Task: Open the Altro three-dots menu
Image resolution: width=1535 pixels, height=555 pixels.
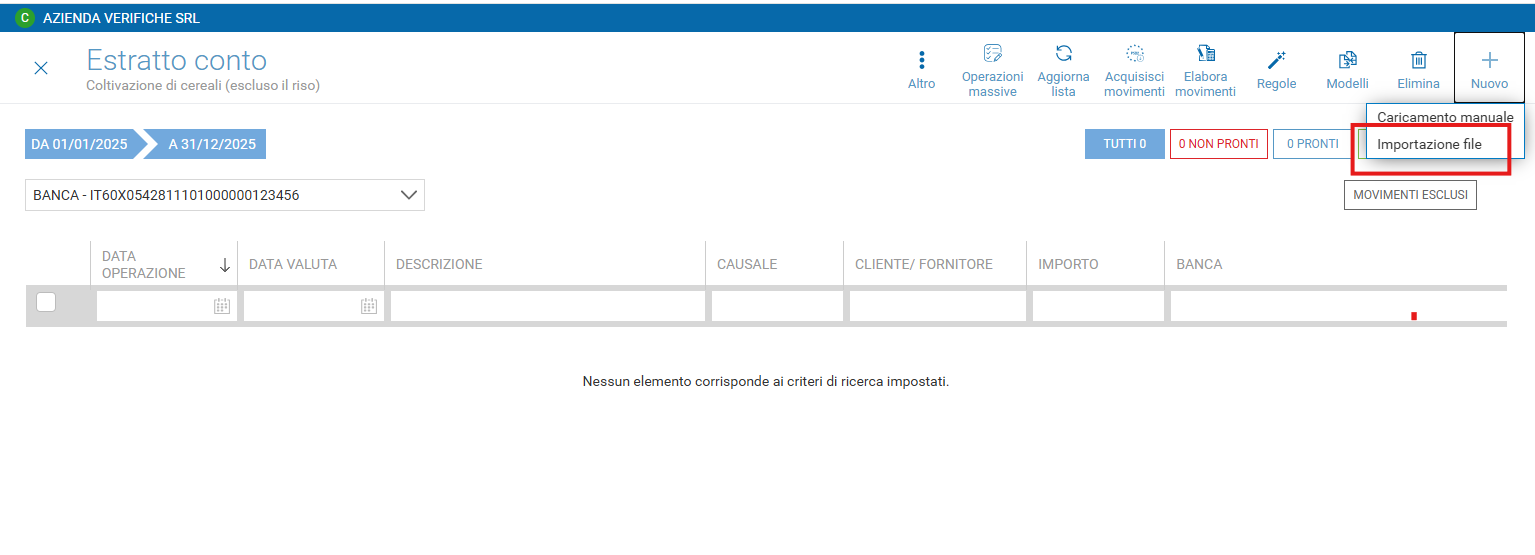Action: tap(922, 69)
